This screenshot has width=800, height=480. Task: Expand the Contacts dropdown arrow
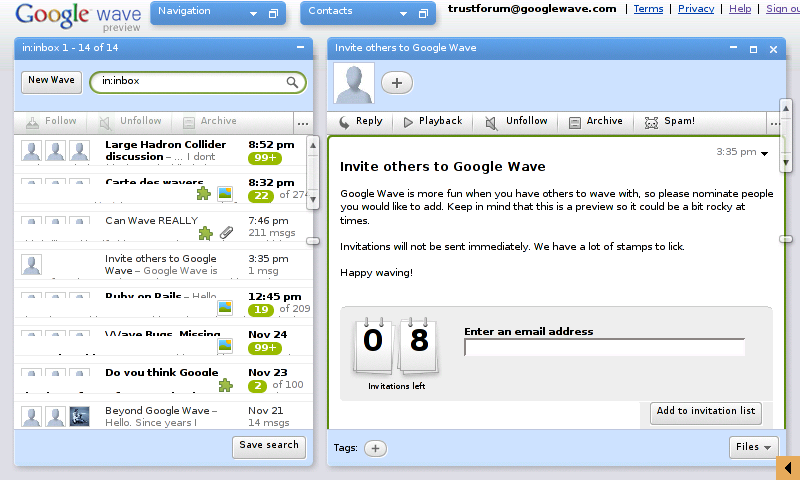point(403,14)
